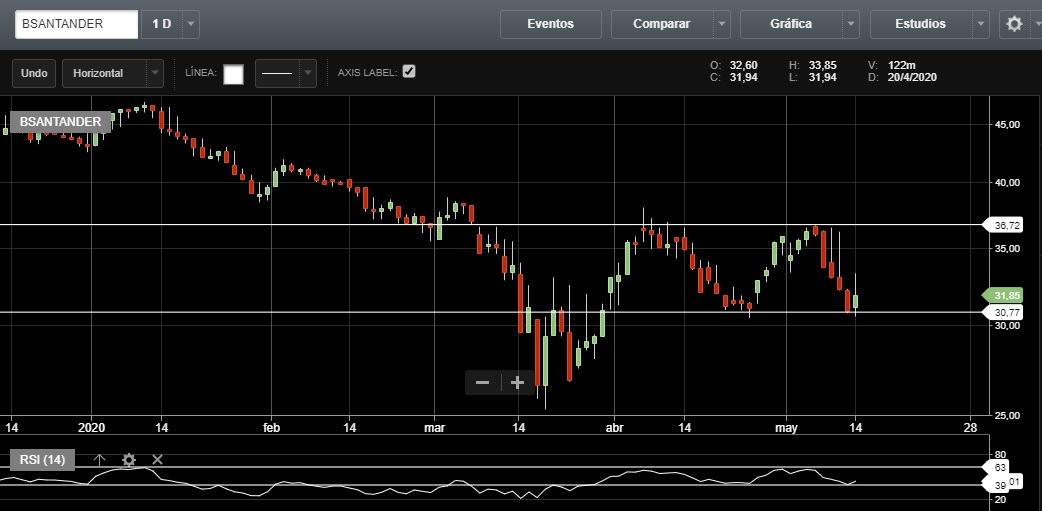Image resolution: width=1042 pixels, height=511 pixels.
Task: Click the zoom out minus button
Action: coord(482,382)
